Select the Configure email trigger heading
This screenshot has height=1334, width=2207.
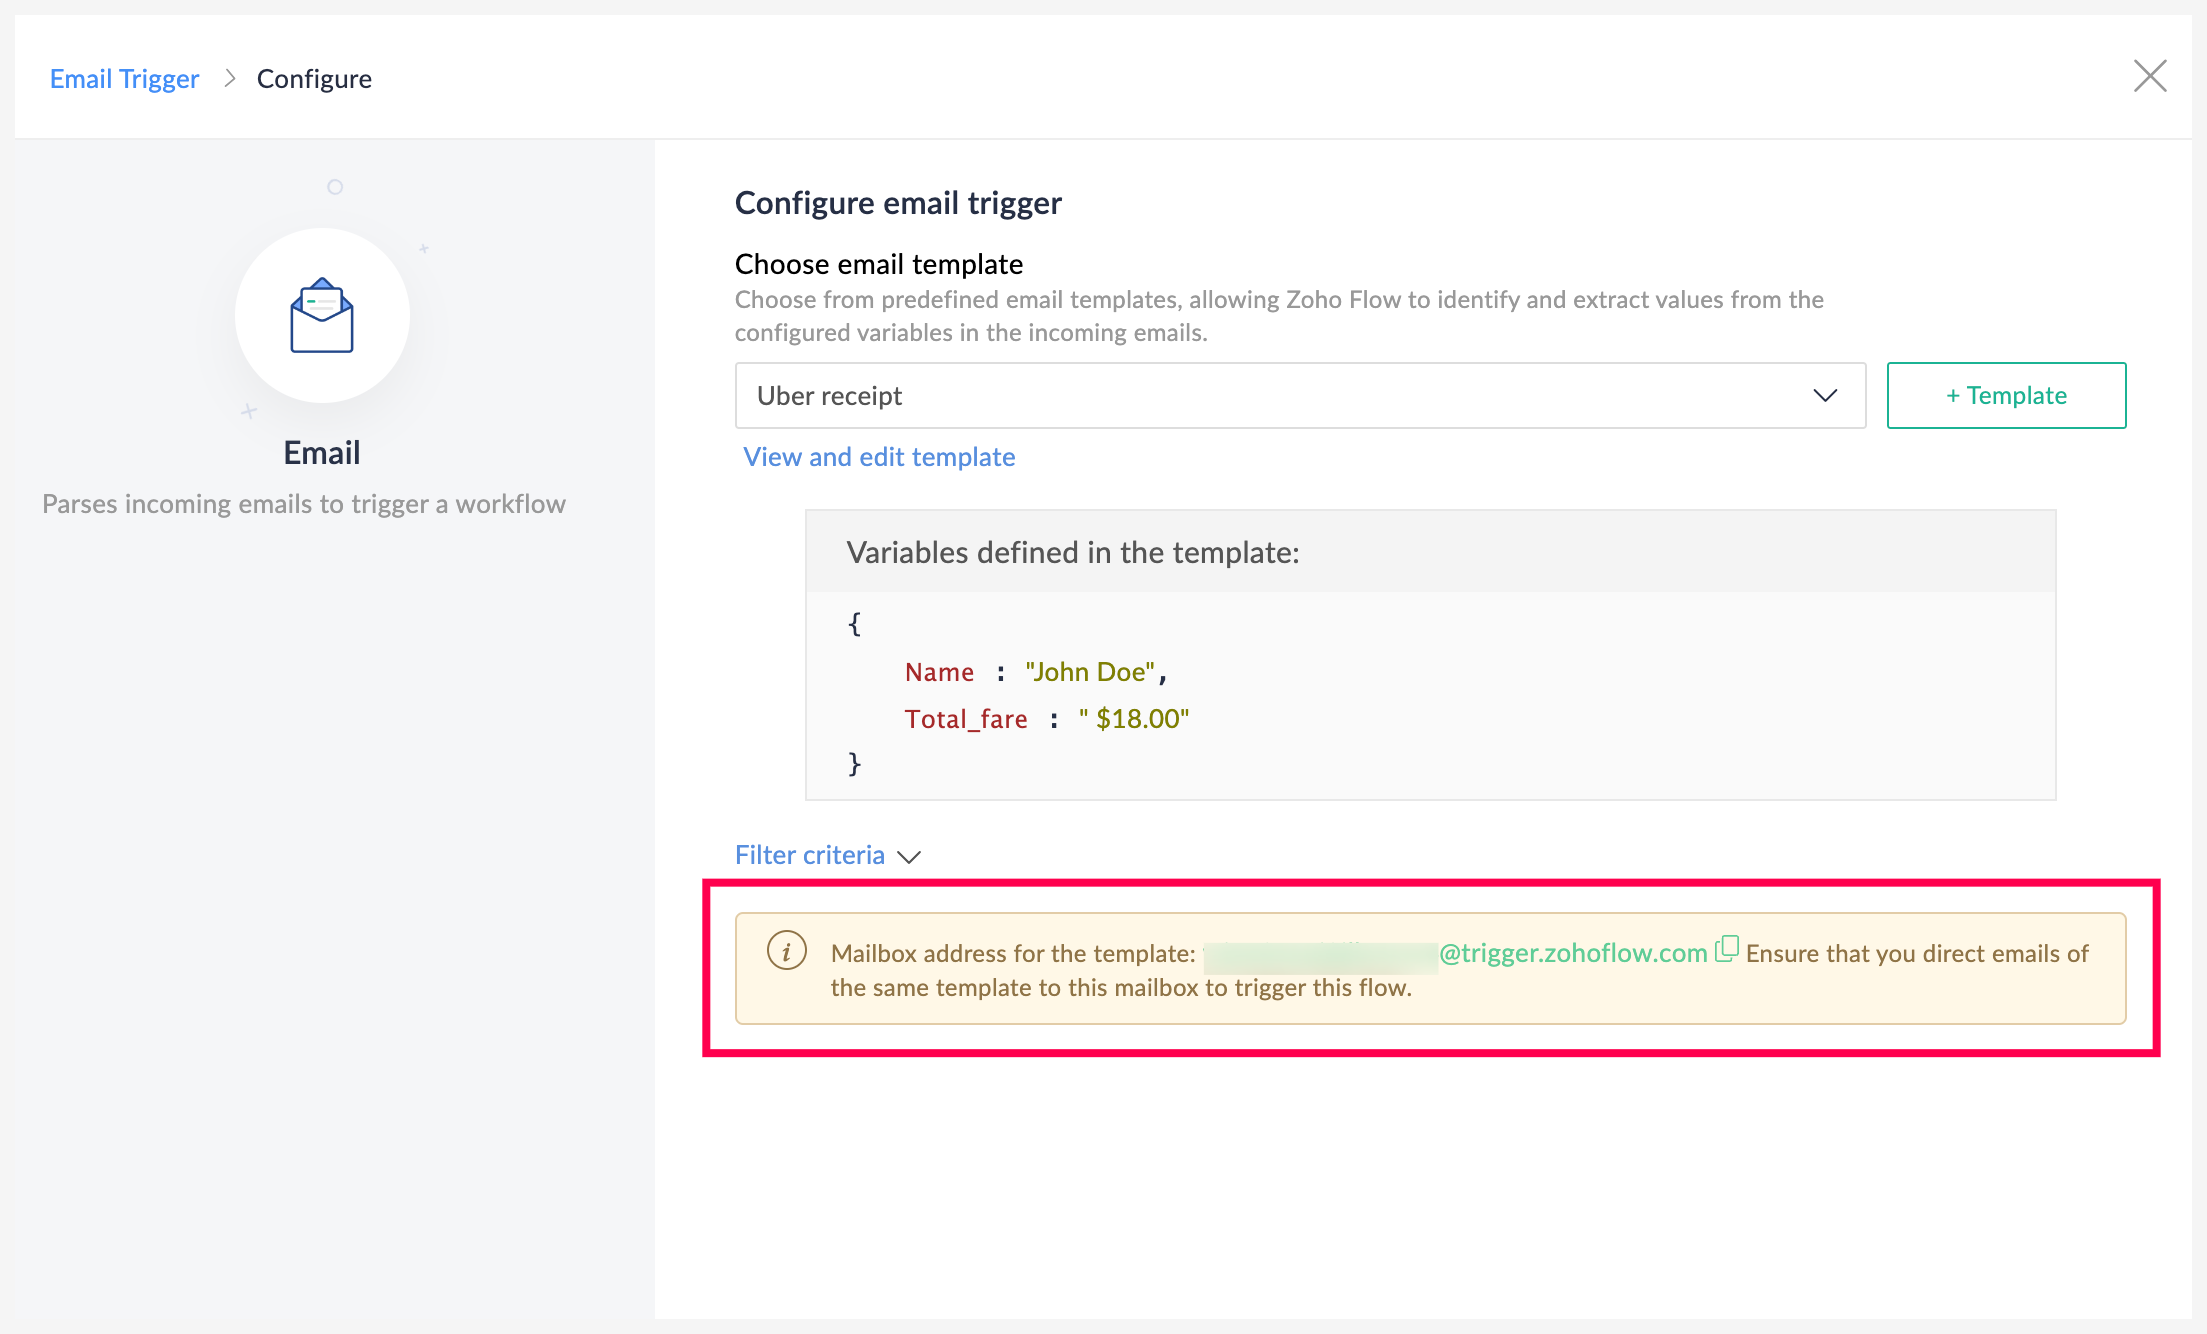pos(898,202)
